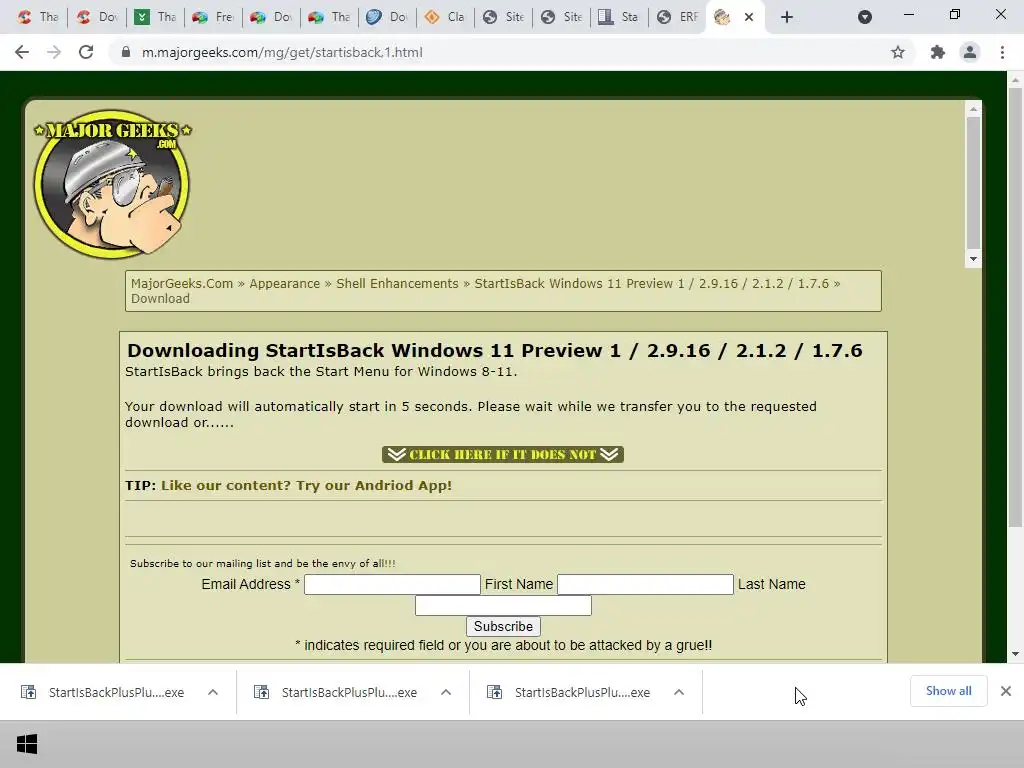Close the downloads bar
Image resolution: width=1024 pixels, height=768 pixels.
(1006, 691)
